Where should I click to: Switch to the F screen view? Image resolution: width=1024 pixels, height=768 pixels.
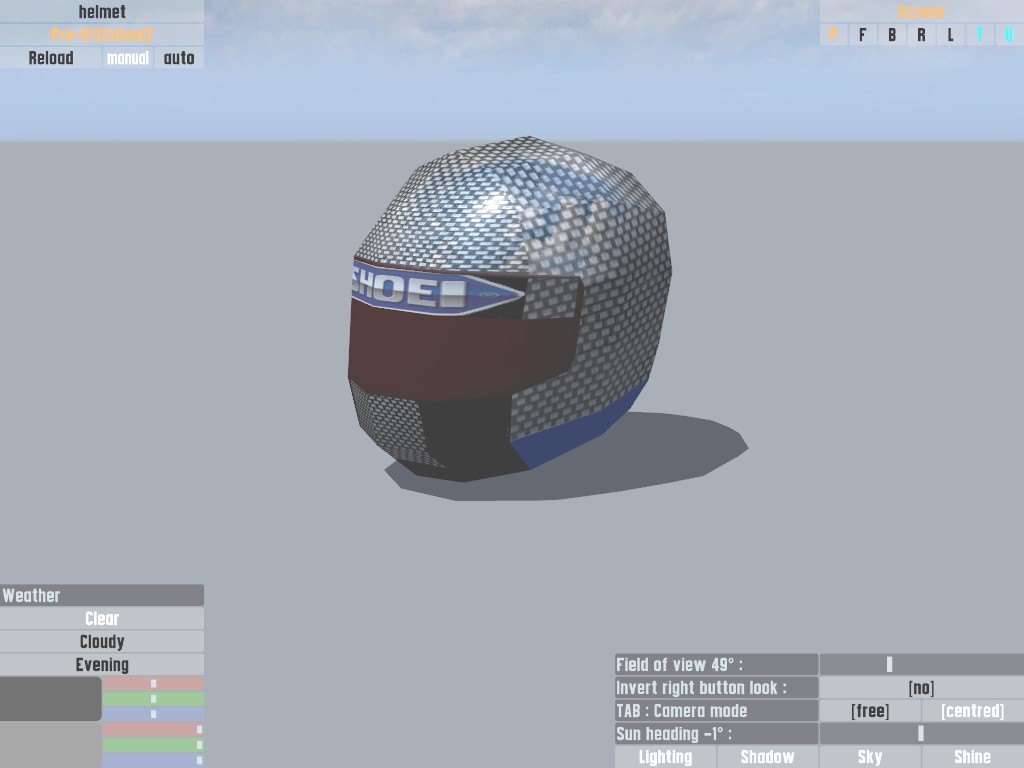[x=863, y=35]
